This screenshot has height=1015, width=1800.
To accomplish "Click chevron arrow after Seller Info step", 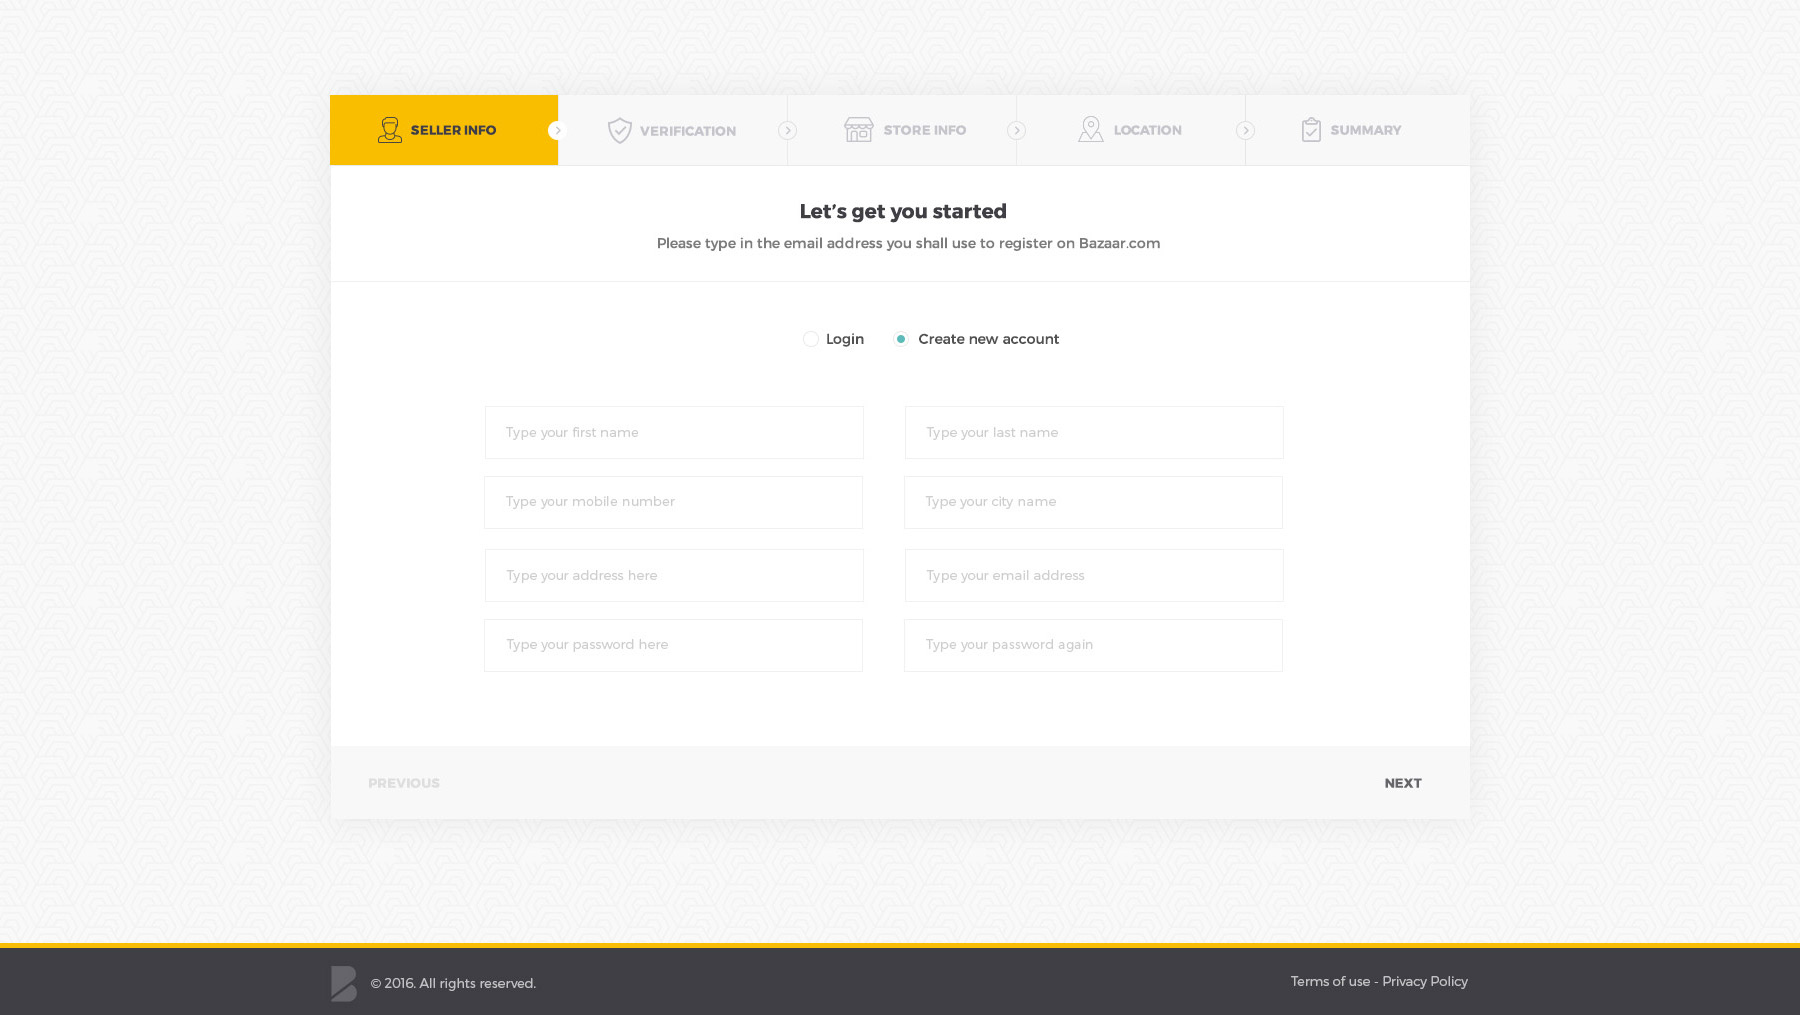I will [x=557, y=130].
